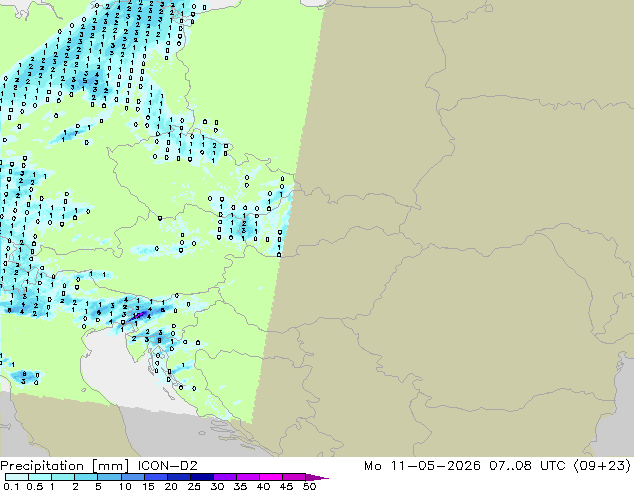Image resolution: width=634 pixels, height=490 pixels.
Task: Select the 30–35 mm purple legend swatch
Action: point(224,477)
